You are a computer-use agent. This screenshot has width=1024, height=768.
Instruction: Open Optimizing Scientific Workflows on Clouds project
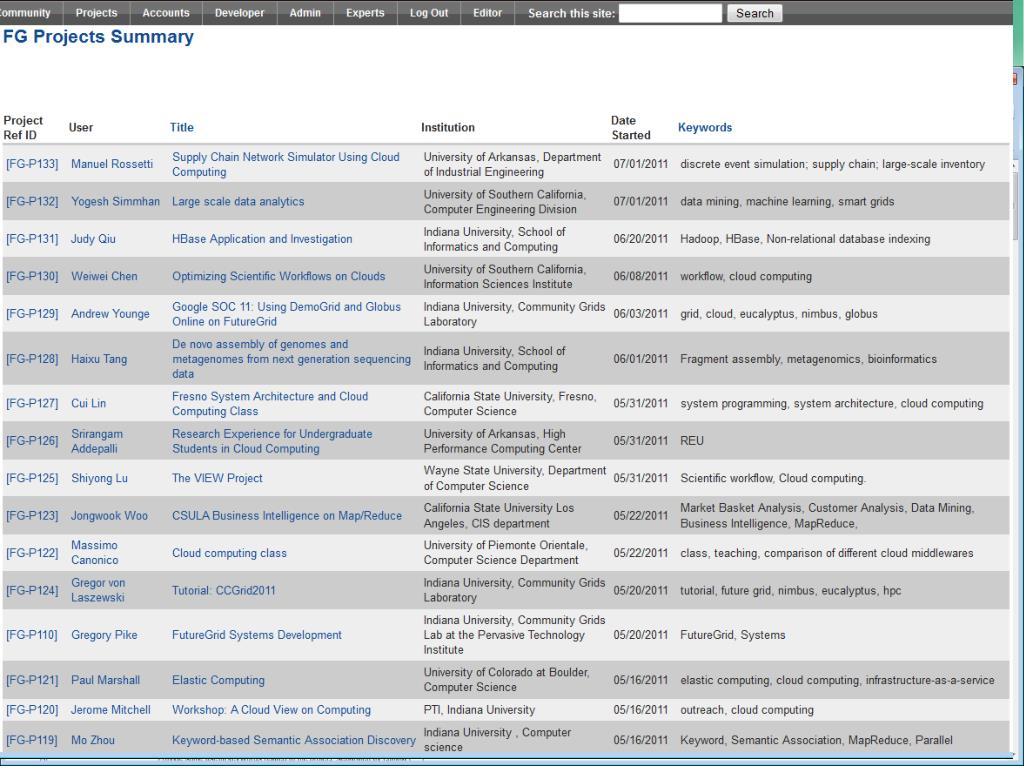[x=278, y=276]
